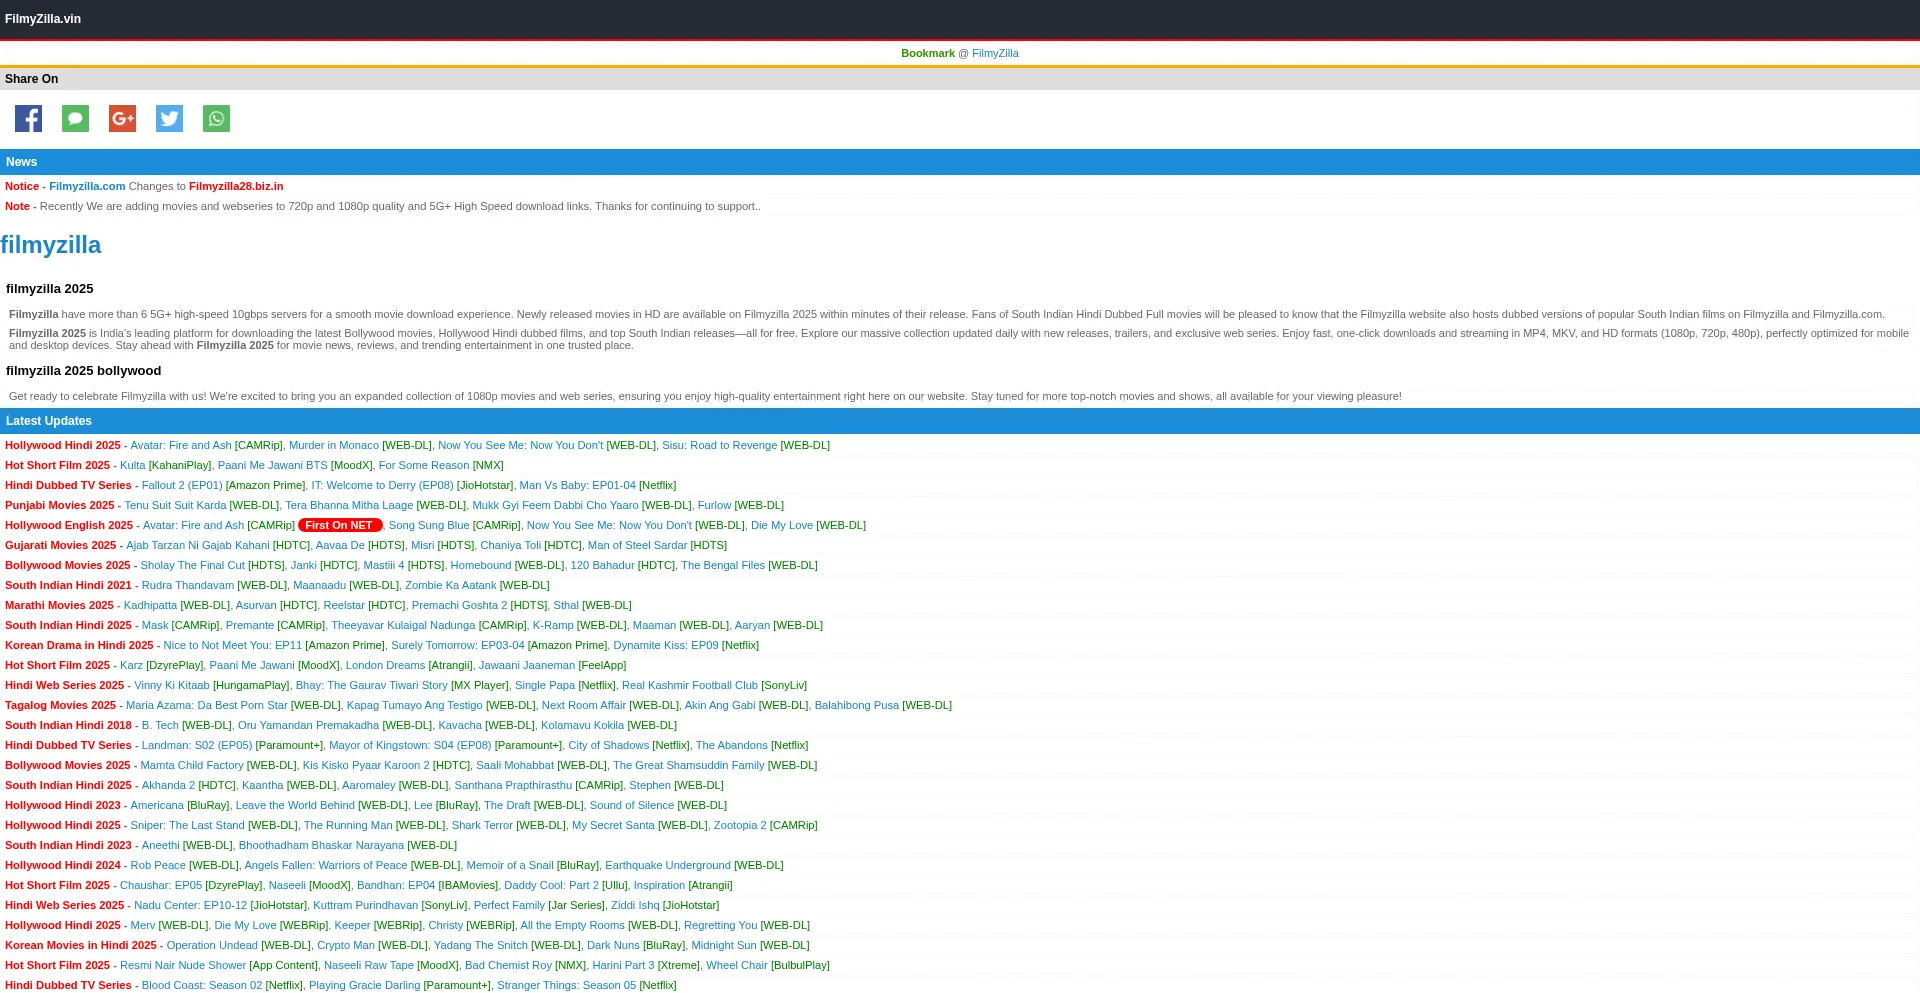
Task: Click the Twitter share icon
Action: tap(169, 119)
